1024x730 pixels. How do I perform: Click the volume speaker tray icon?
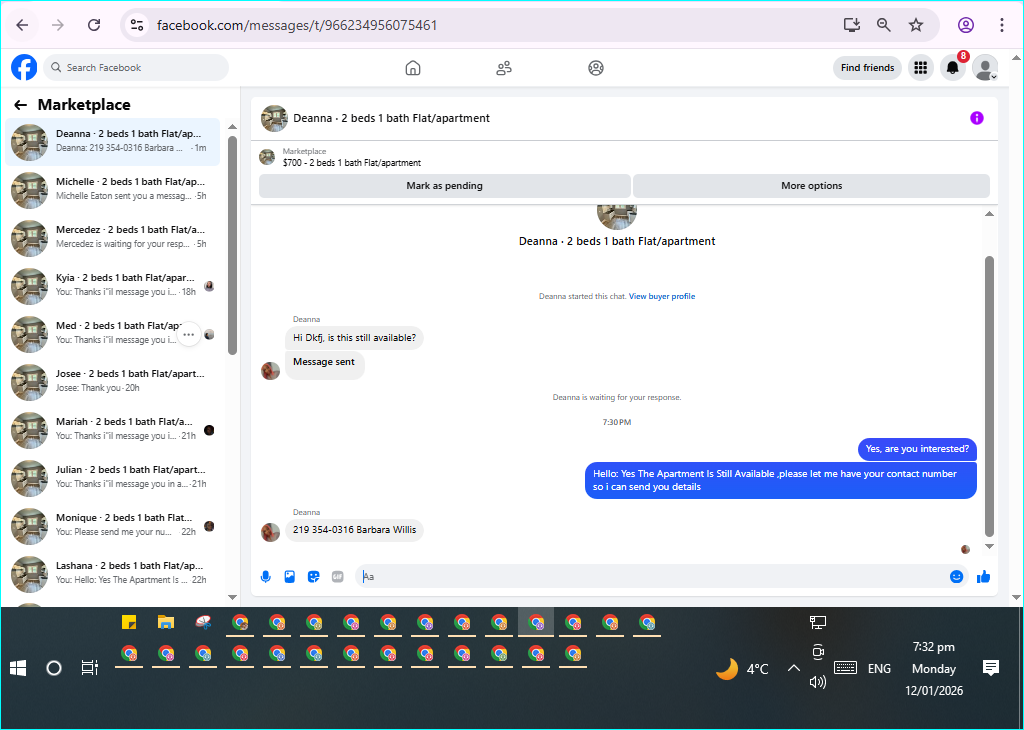818,682
